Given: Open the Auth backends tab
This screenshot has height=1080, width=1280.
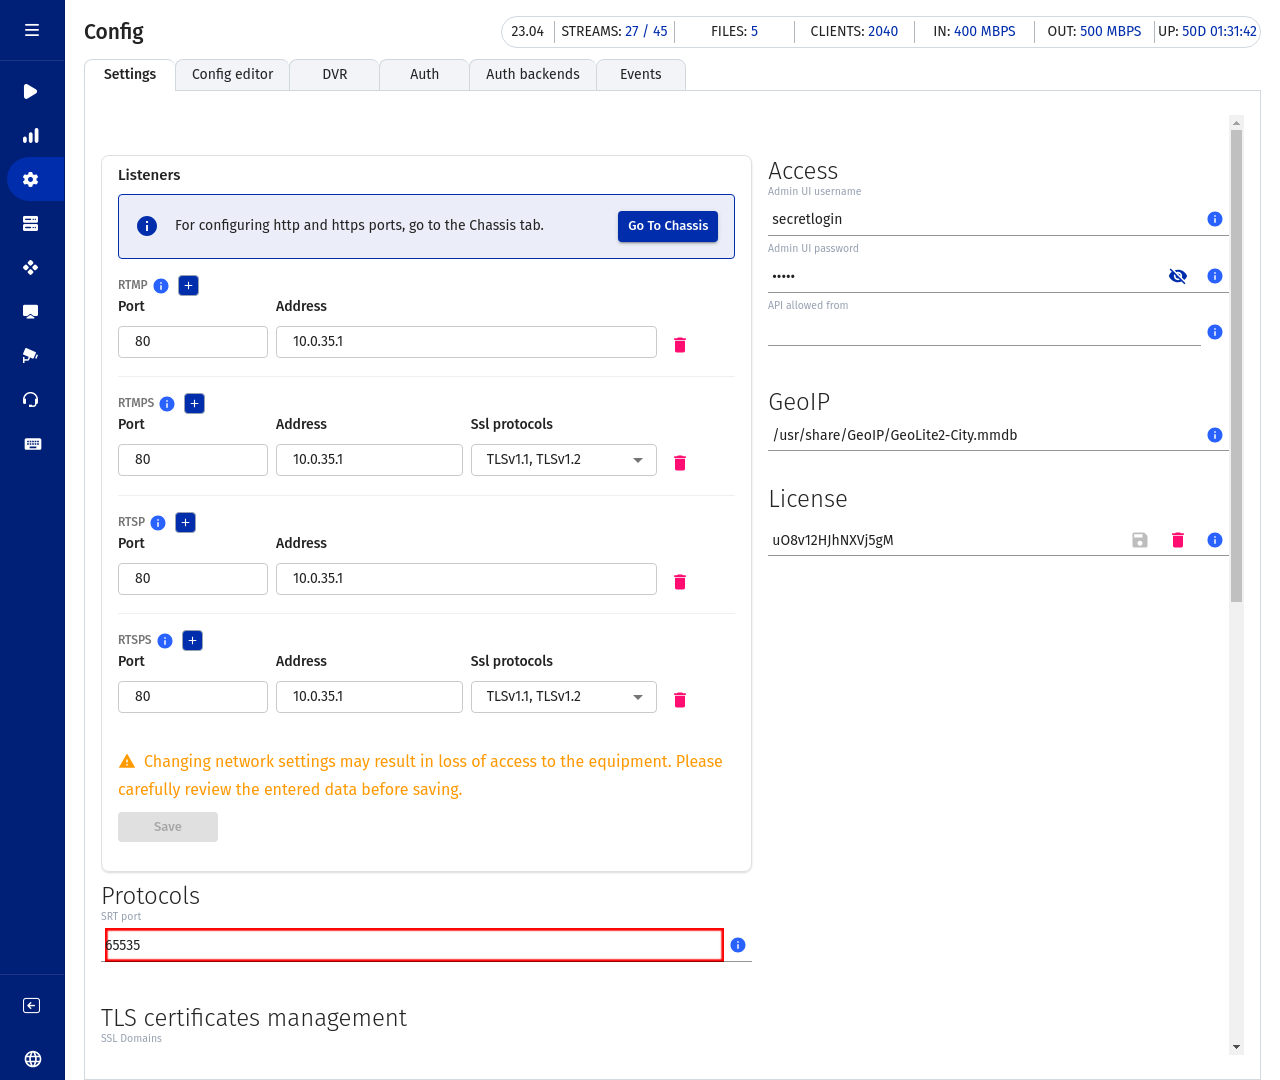Looking at the screenshot, I should (x=532, y=75).
